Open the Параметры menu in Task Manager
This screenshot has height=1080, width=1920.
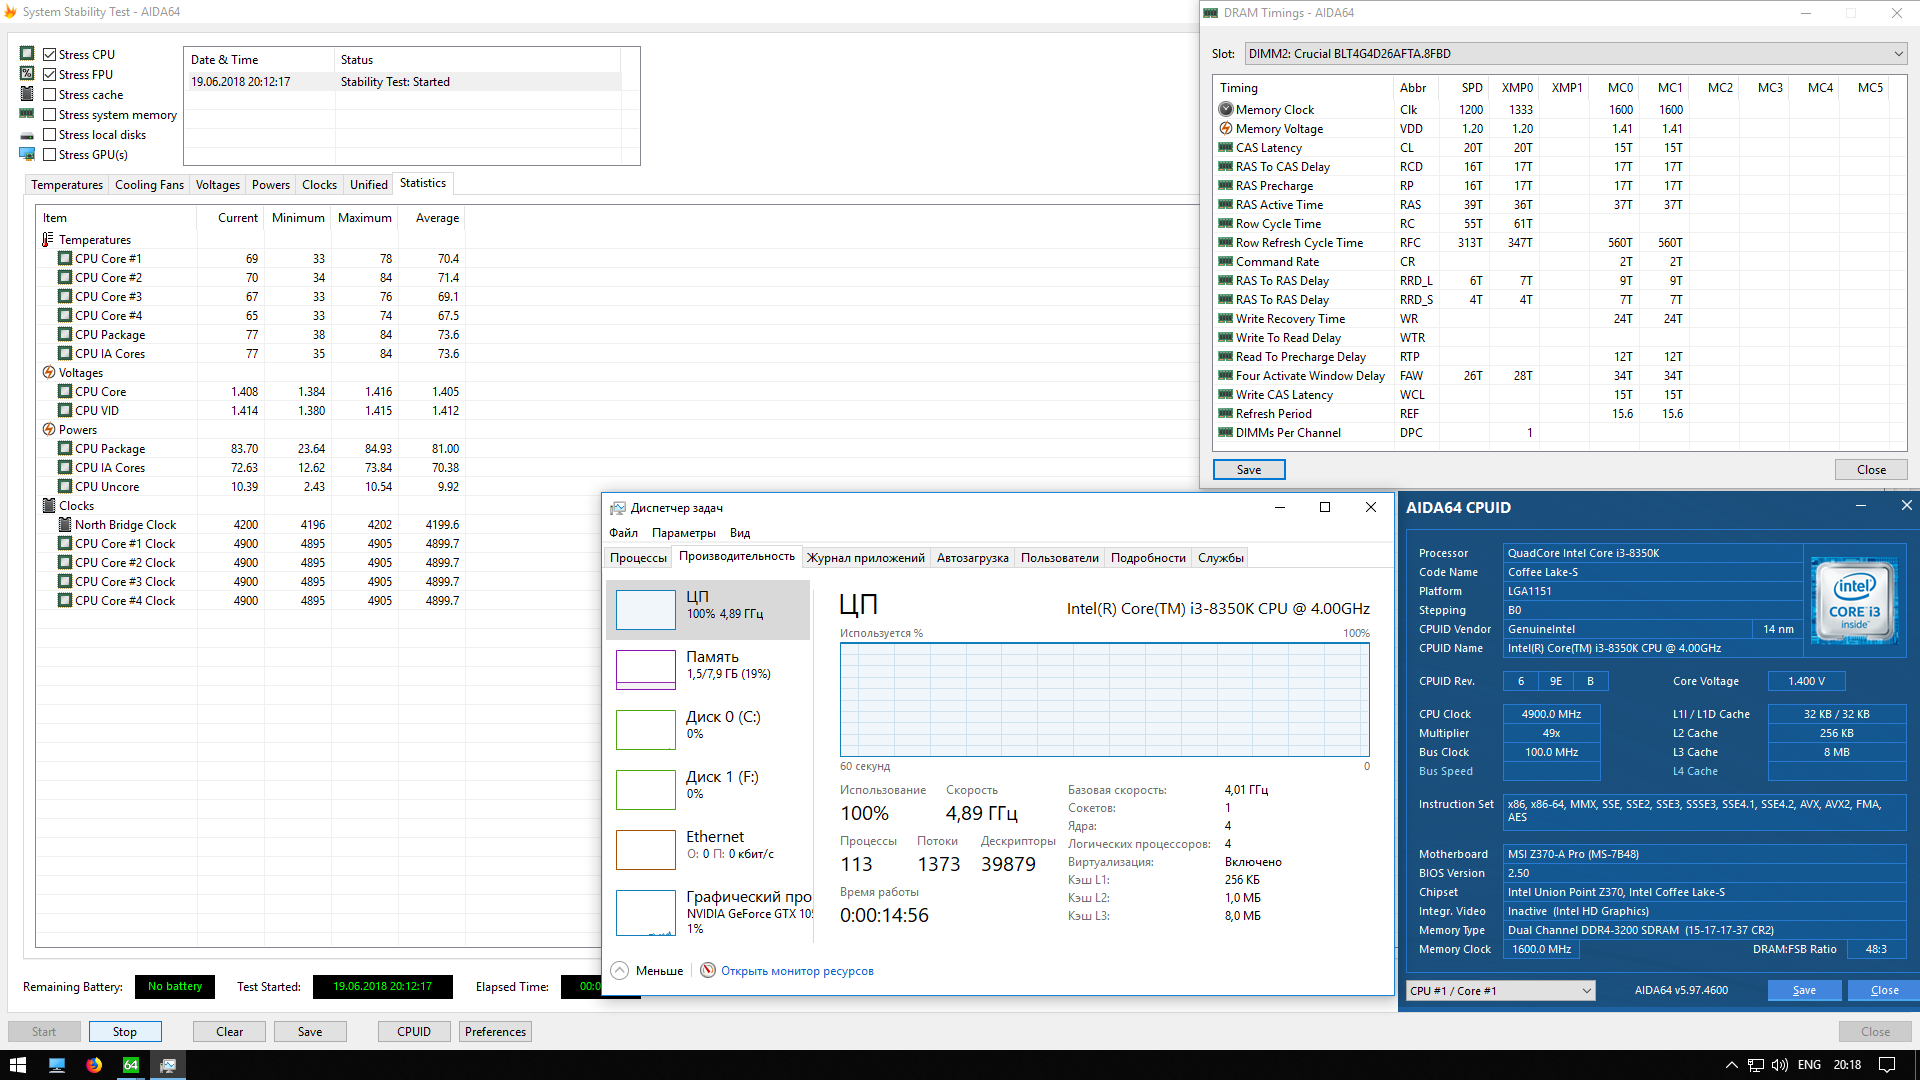click(x=683, y=533)
